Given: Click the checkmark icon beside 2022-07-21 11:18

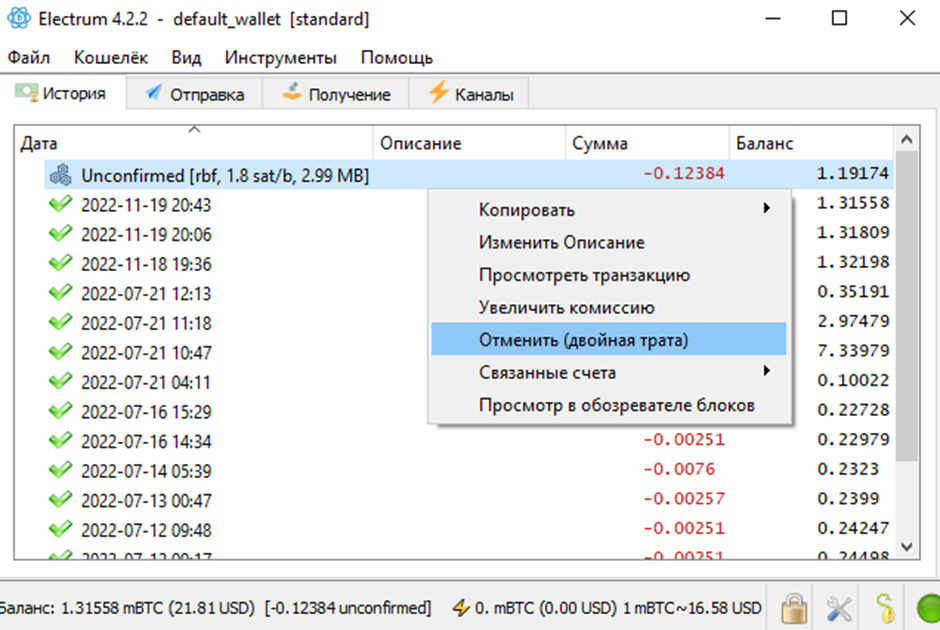Looking at the screenshot, I should pos(61,322).
